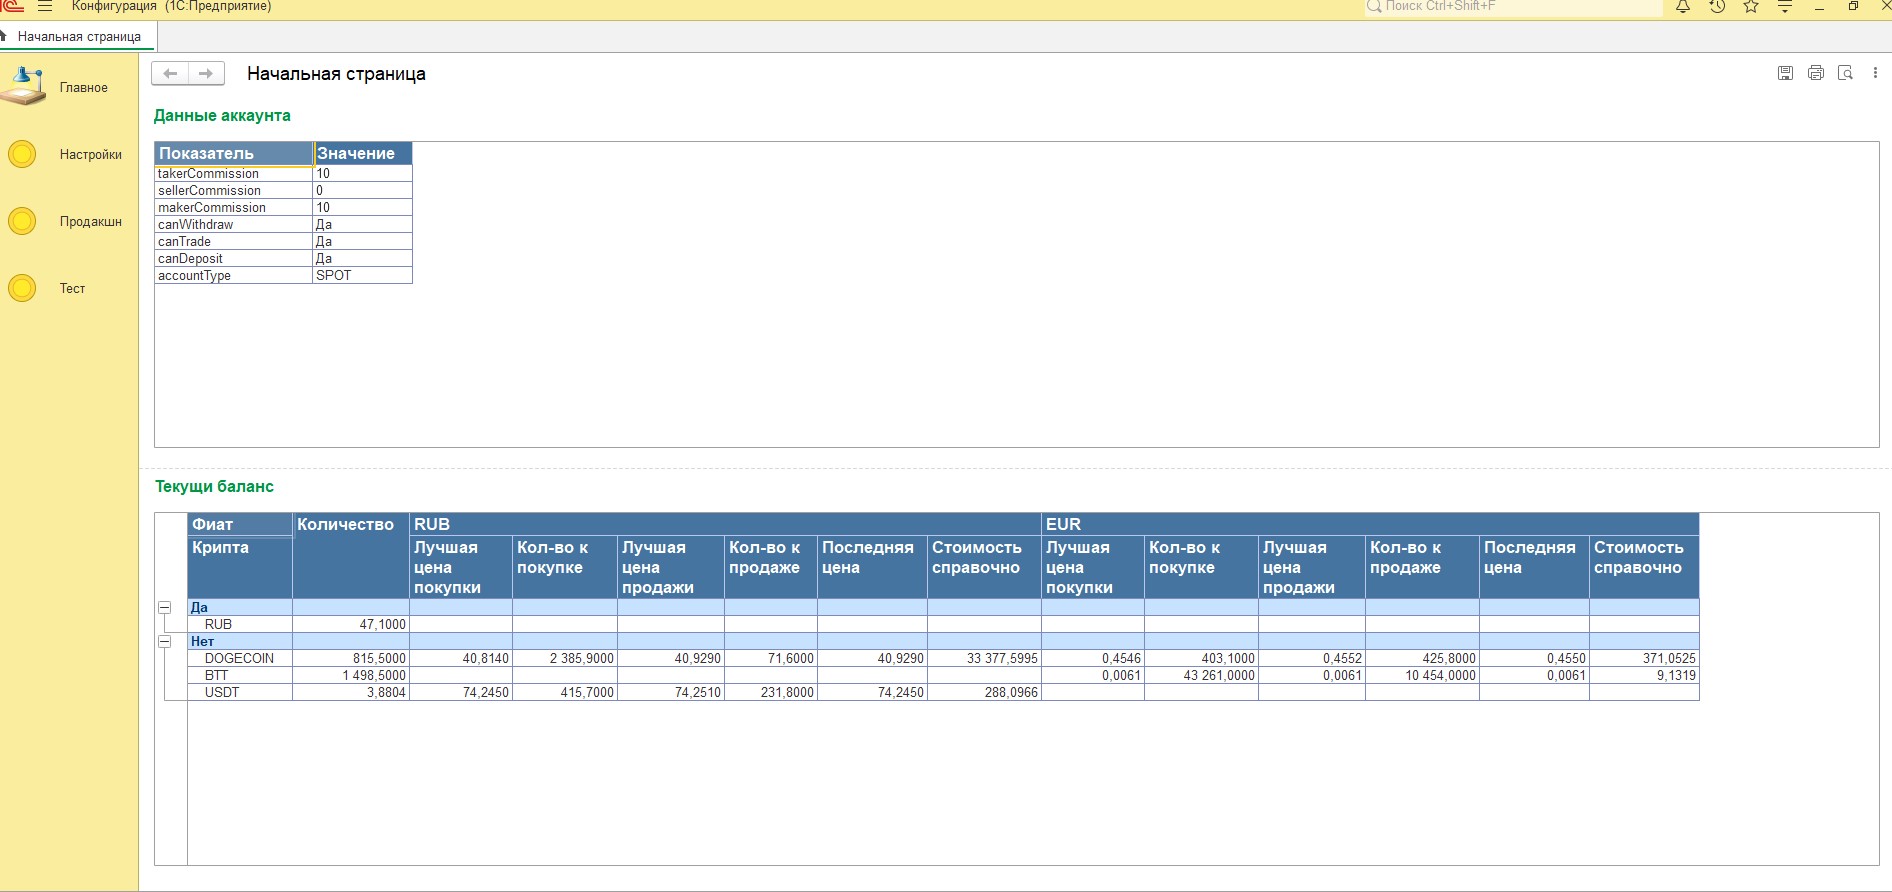Click the Да value for canWithdraw
This screenshot has height=892, width=1892.
[363, 225]
